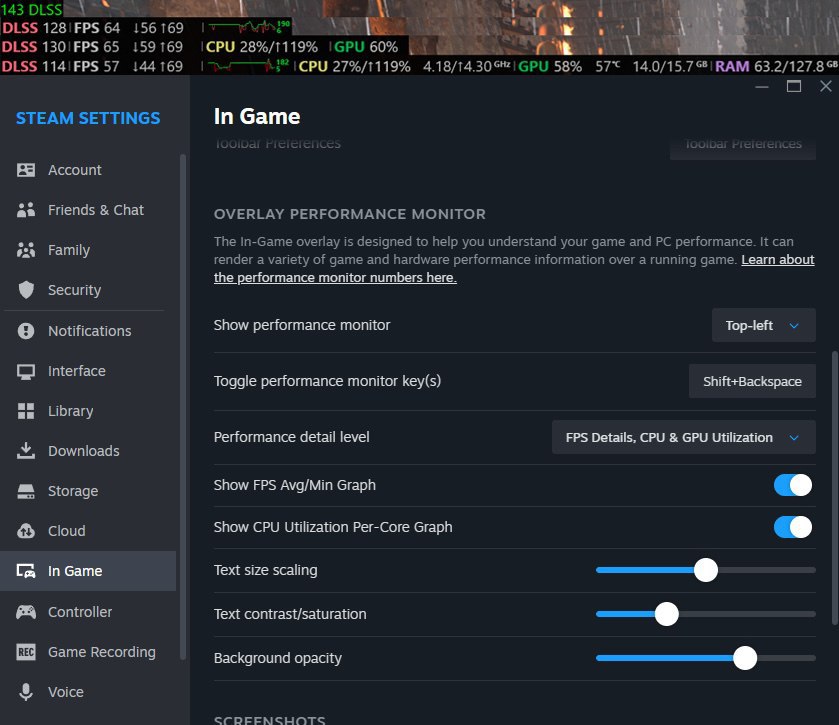Viewport: 839px width, 725px height.
Task: Select the Interface settings category
Action: [x=76, y=371]
